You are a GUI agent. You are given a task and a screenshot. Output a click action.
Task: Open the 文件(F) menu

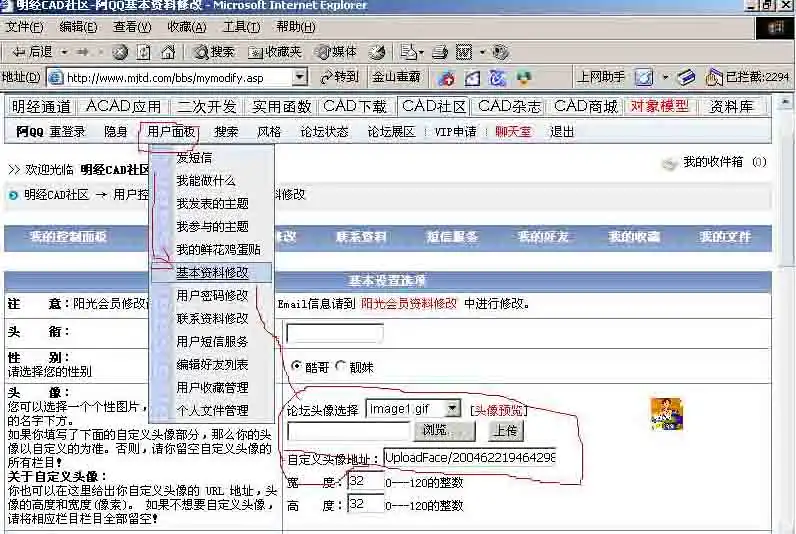click(24, 26)
